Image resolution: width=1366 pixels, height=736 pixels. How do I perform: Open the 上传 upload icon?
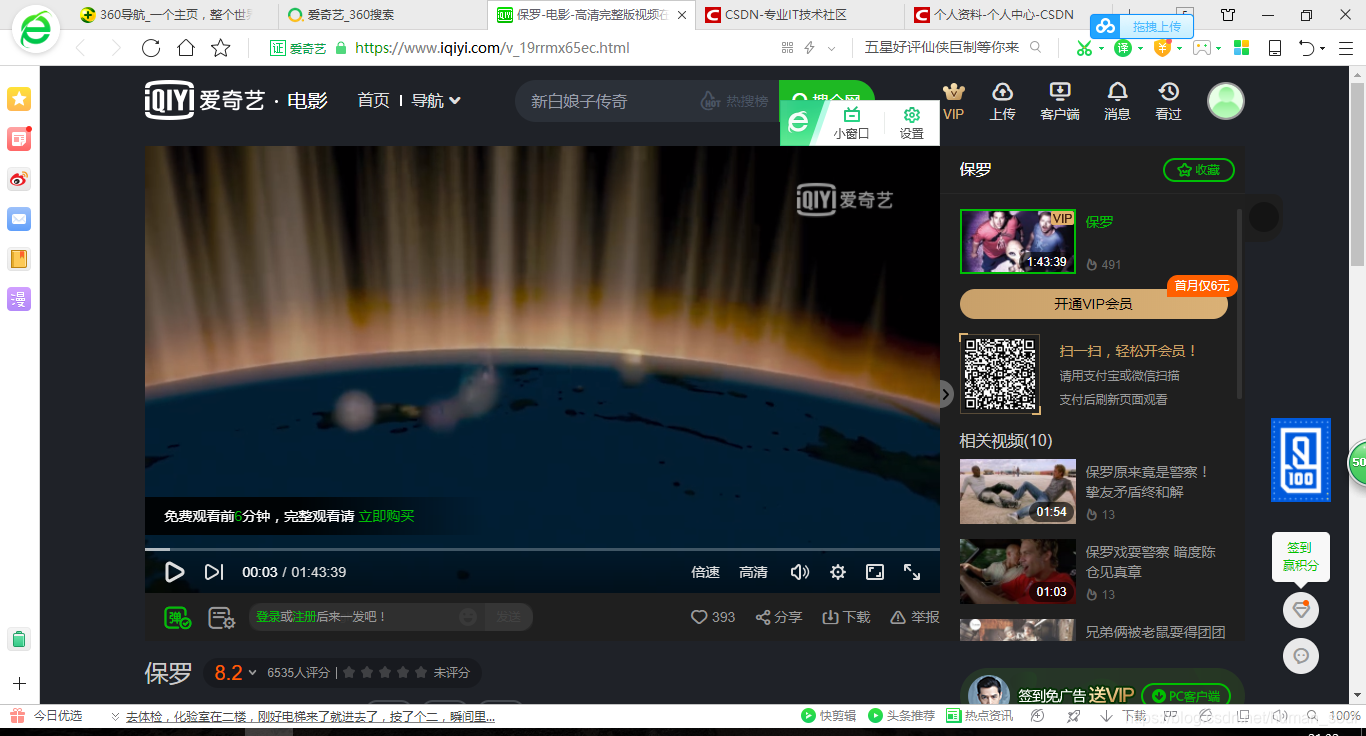pyautogui.click(x=1002, y=101)
